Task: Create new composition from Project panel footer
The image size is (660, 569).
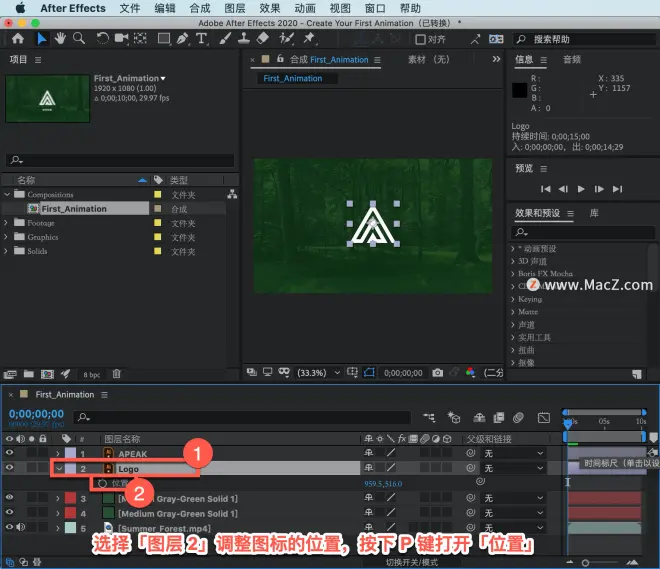Action: tap(47, 374)
